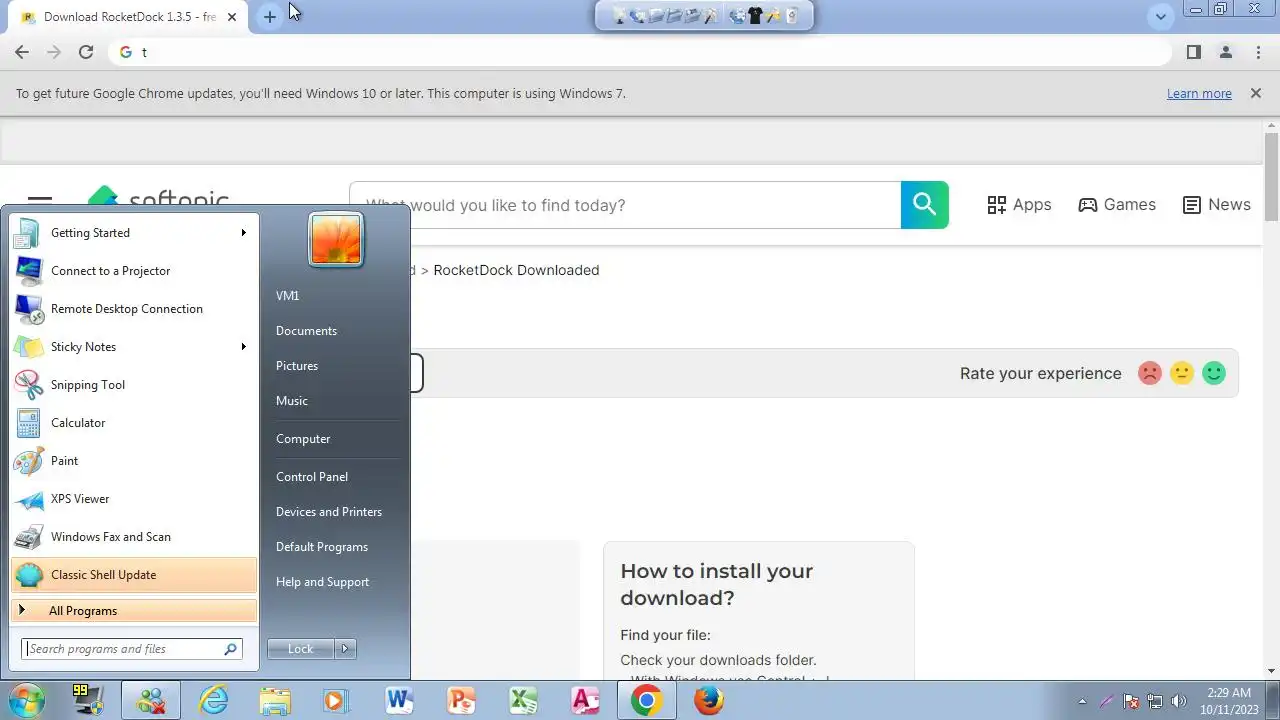The image size is (1280, 720).
Task: Launch XPS Viewer
Action: point(132,499)
